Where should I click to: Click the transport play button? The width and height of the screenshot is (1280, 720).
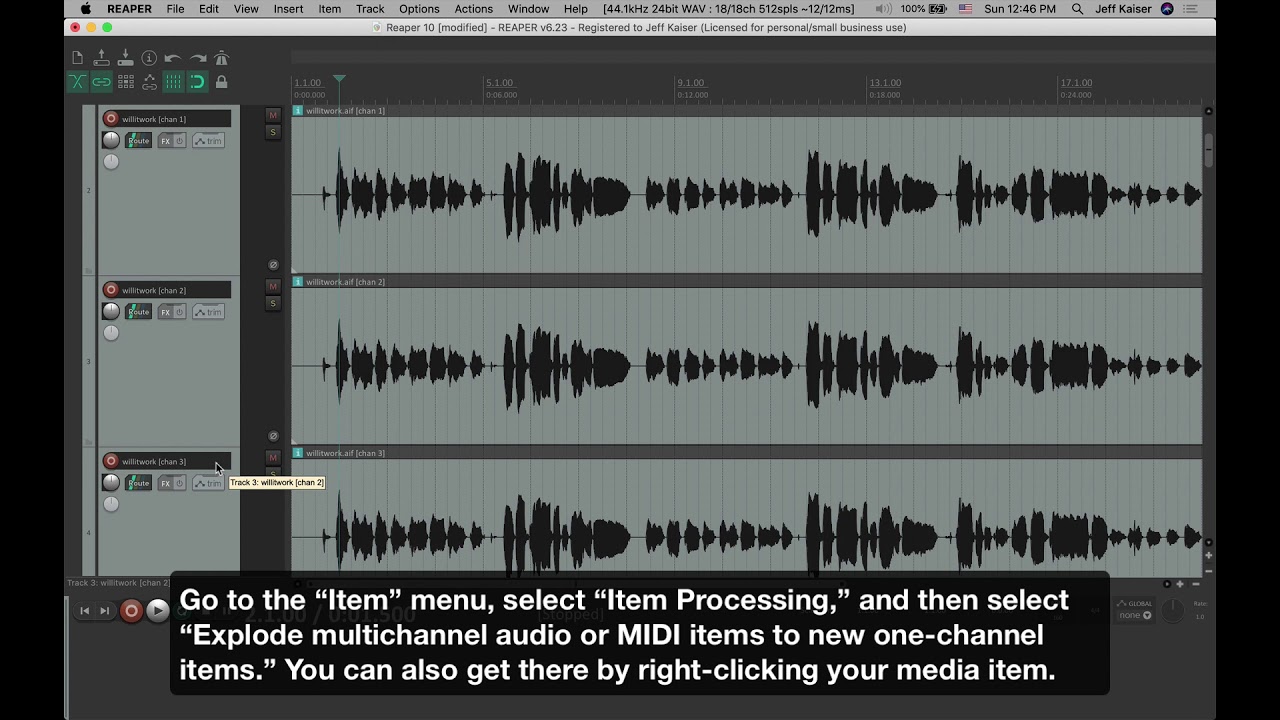coord(157,610)
